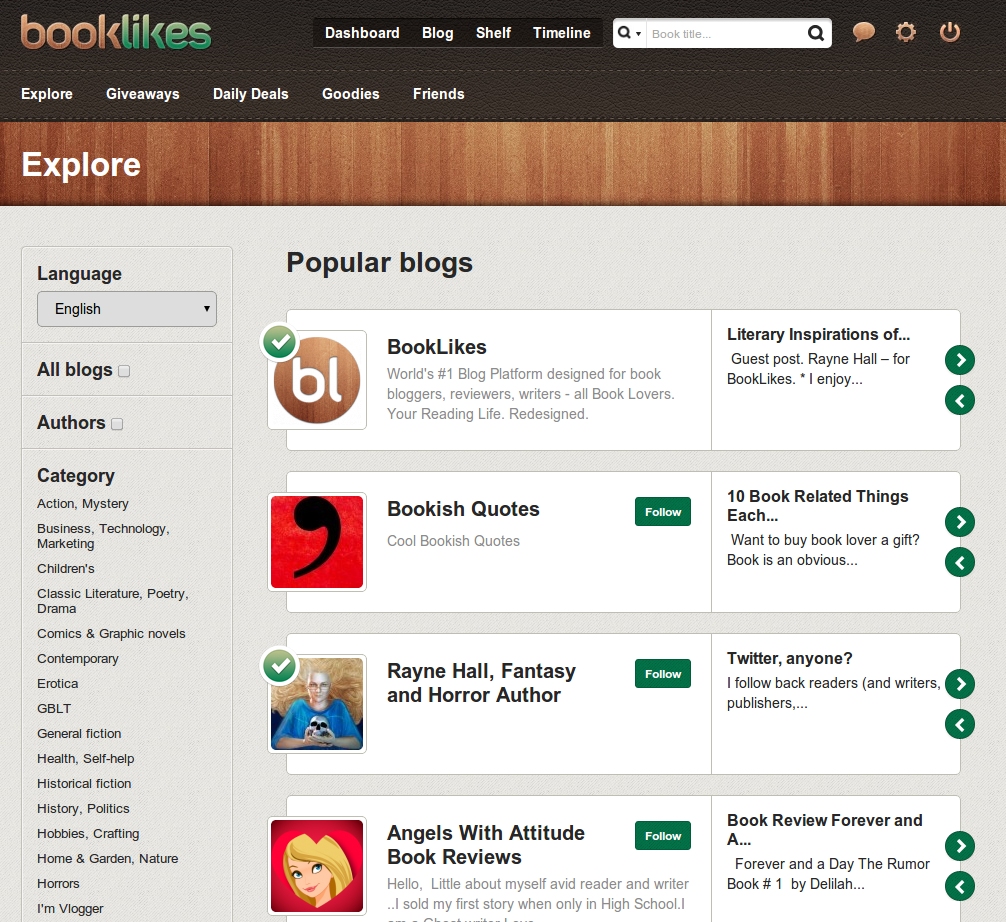Filter by Children's category
The image size is (1006, 922).
65,568
